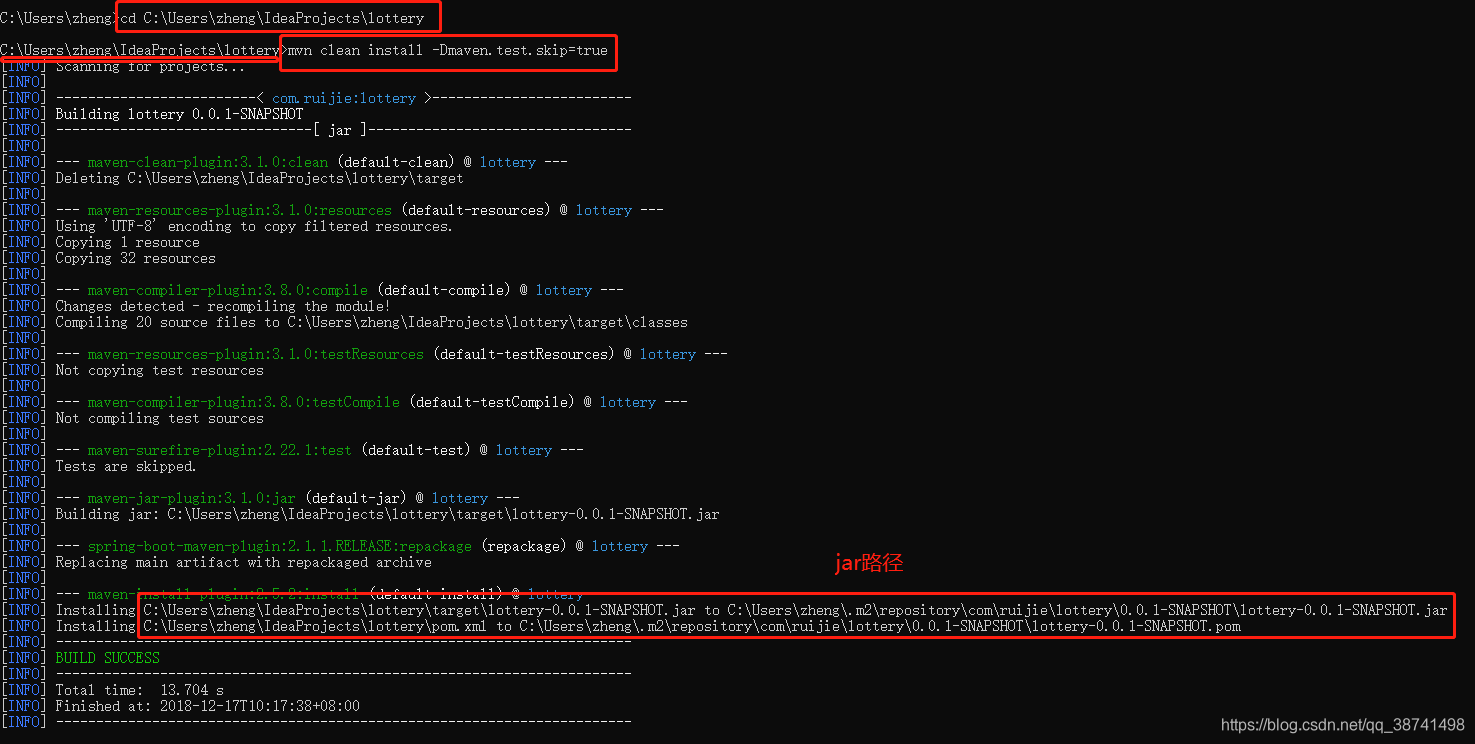This screenshot has height=744, width=1475.
Task: Select the maven-clean-plugin:3.1.0:clean text
Action: point(207,161)
